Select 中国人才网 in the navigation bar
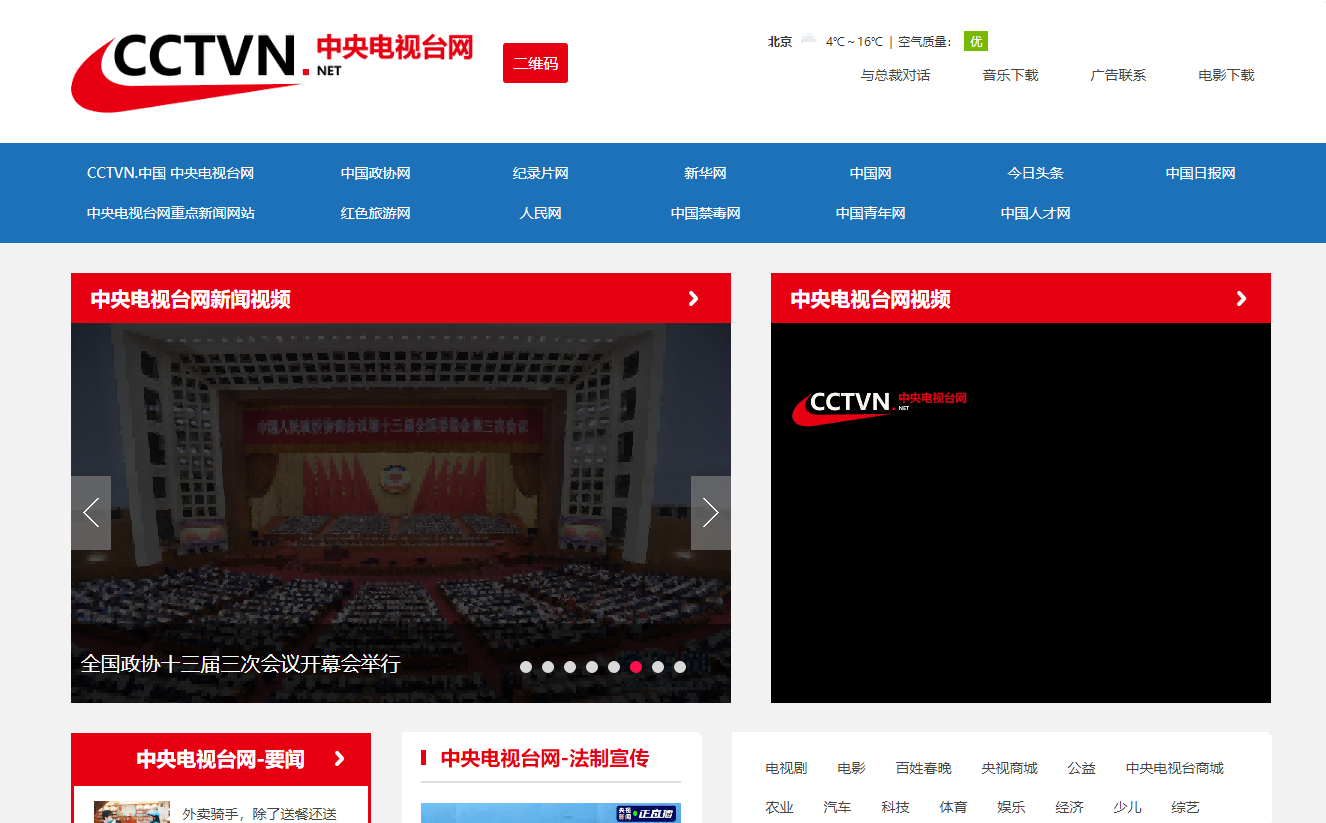 click(x=1035, y=213)
